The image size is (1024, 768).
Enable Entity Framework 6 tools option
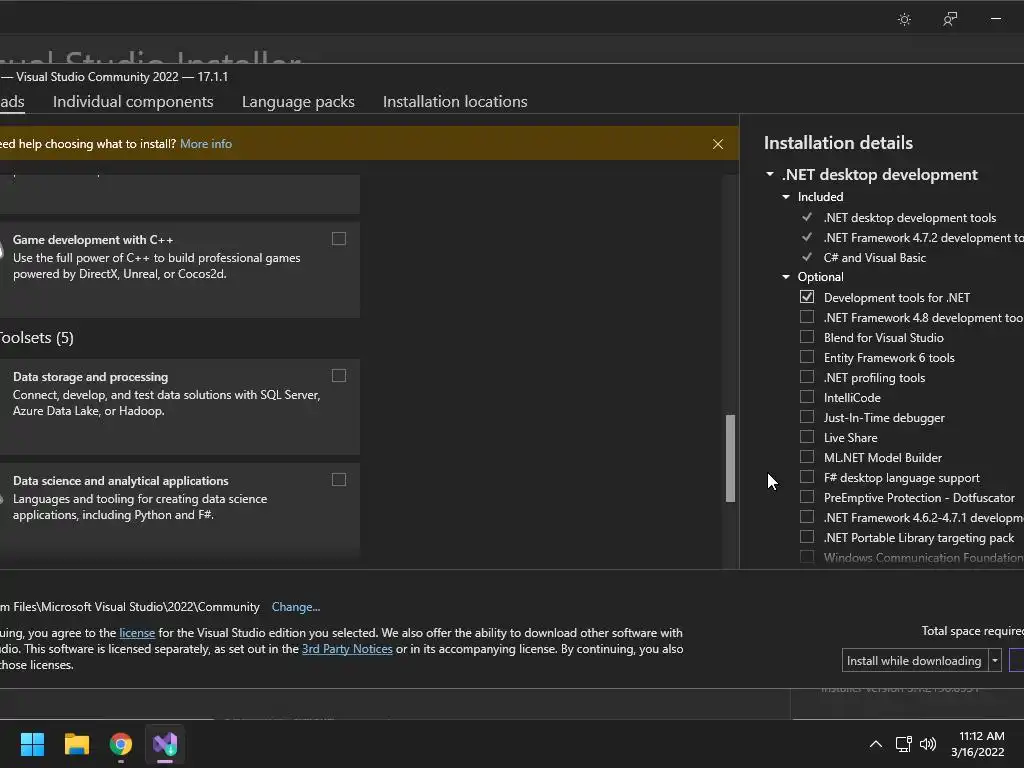click(x=807, y=357)
